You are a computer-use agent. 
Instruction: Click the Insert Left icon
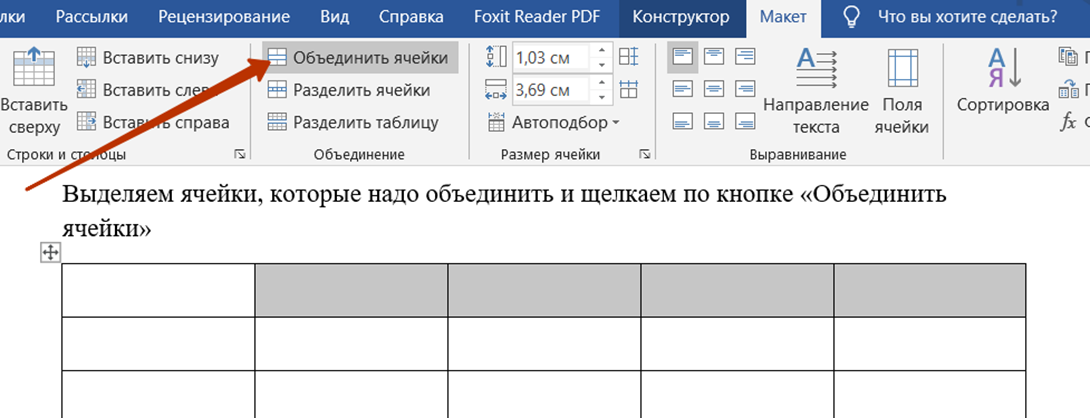(86, 89)
